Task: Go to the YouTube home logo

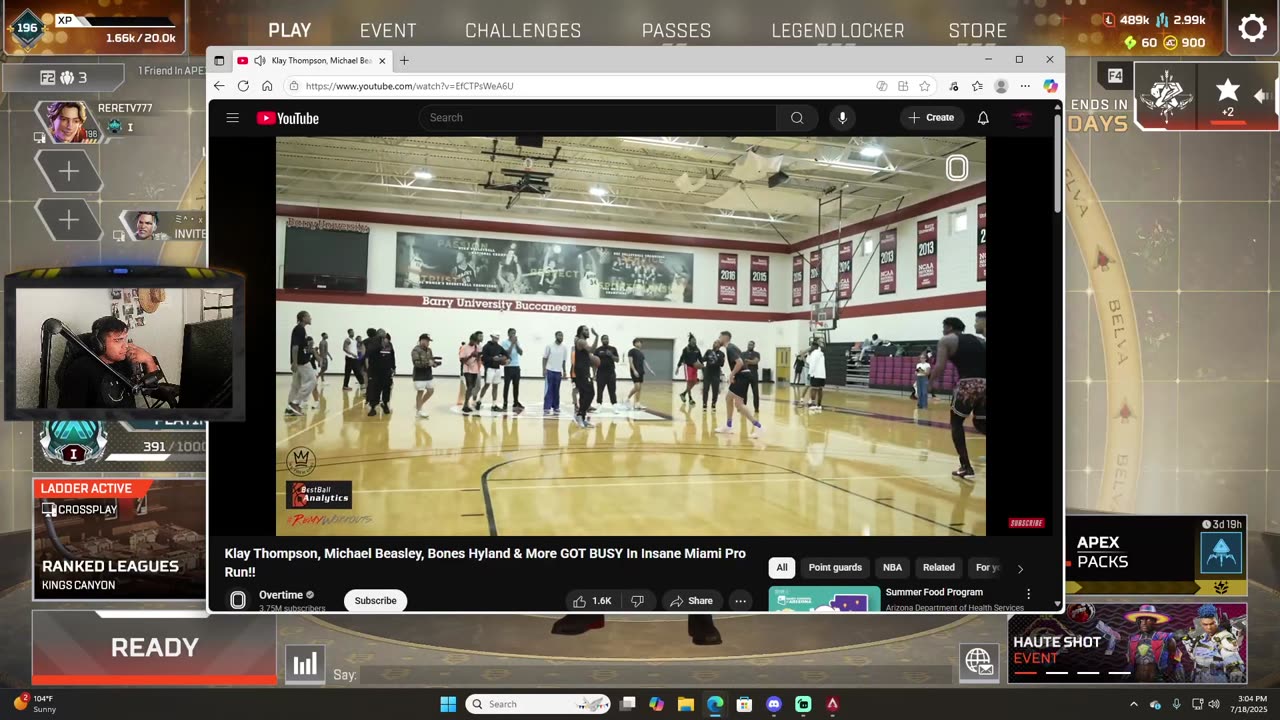Action: 288,118
